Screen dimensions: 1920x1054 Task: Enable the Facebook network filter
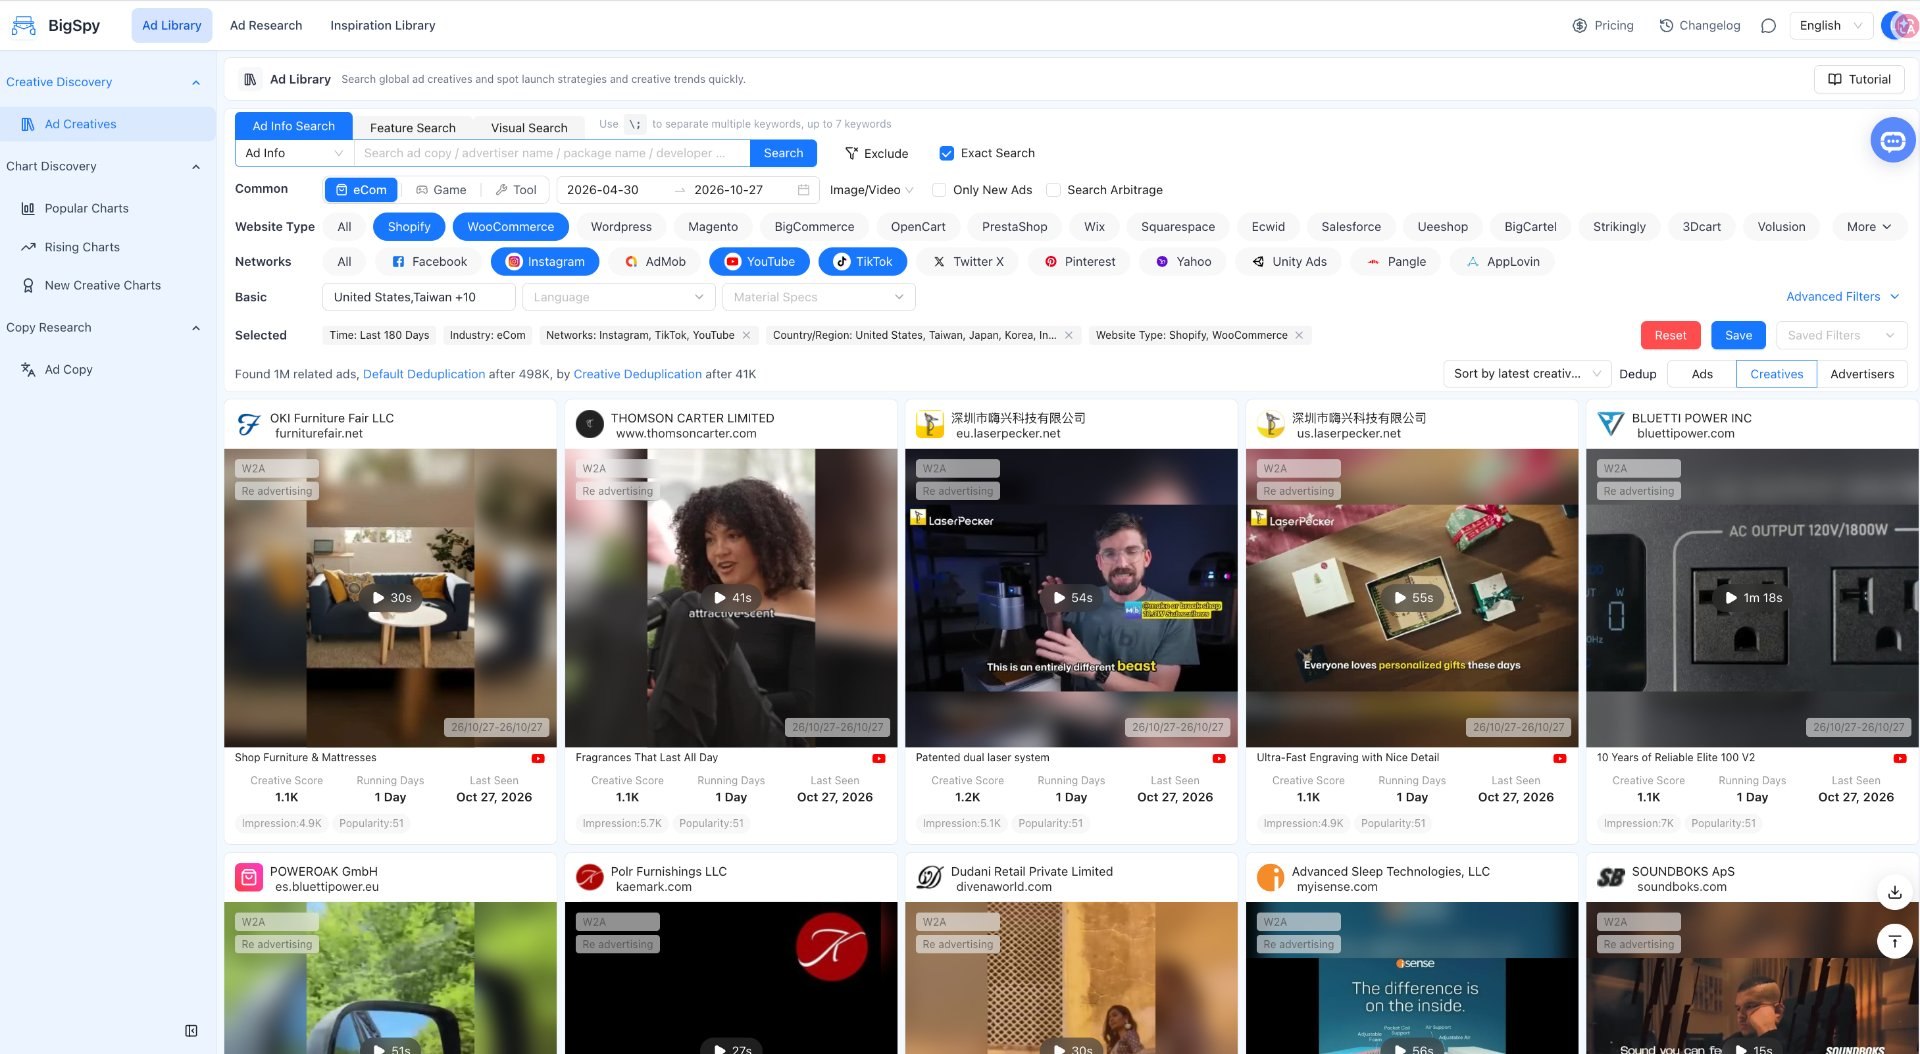point(429,262)
